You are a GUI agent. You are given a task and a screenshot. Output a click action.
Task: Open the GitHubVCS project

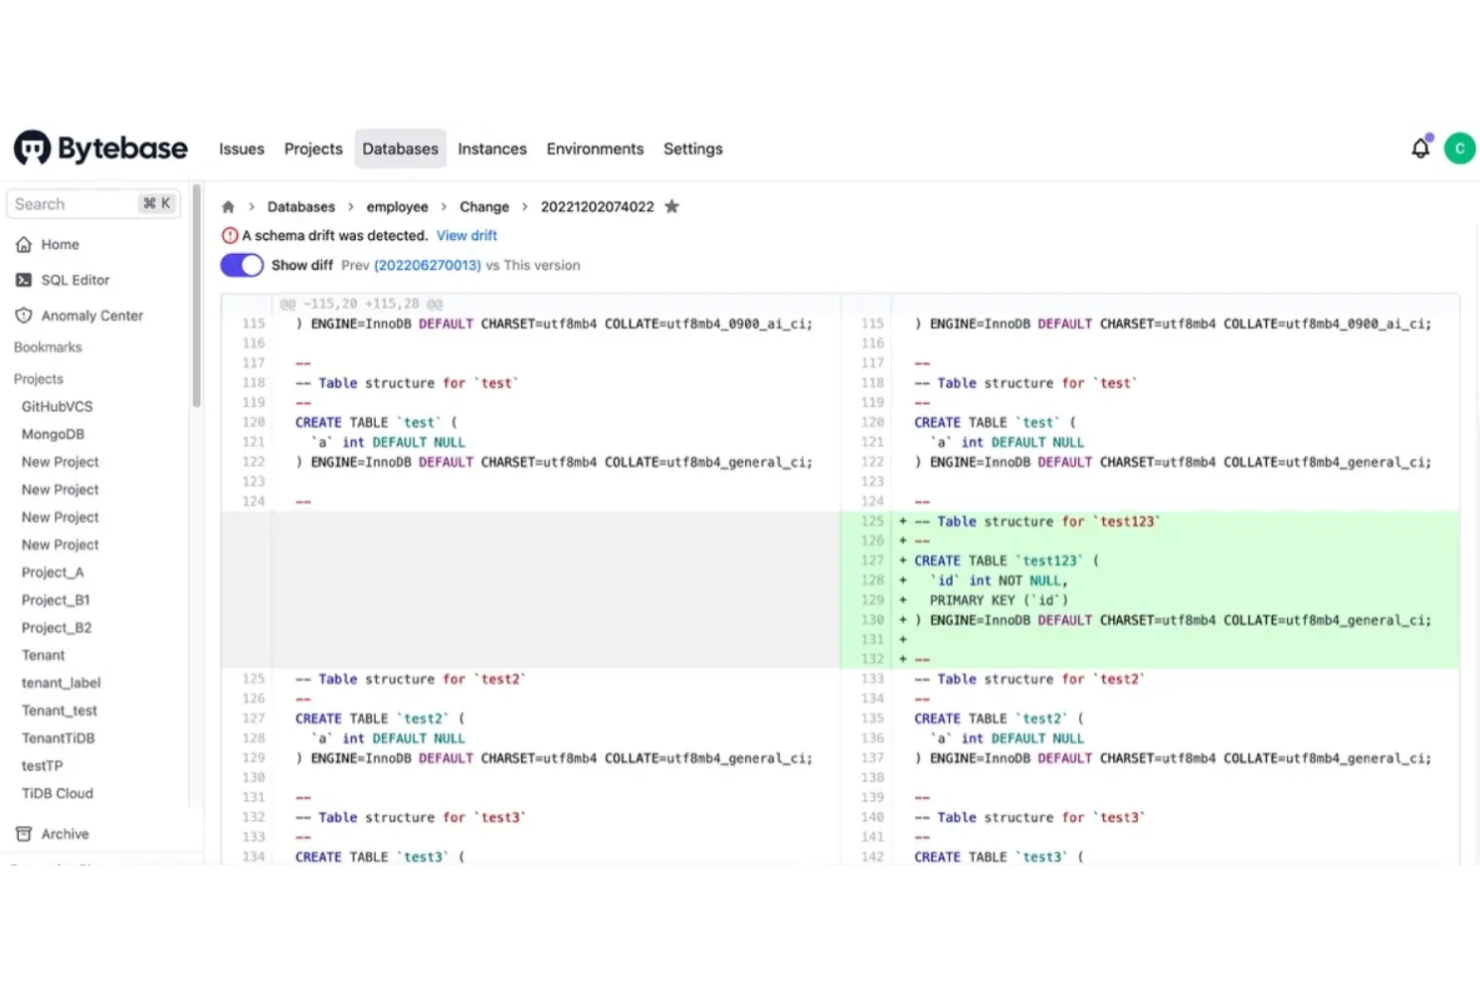pos(56,406)
